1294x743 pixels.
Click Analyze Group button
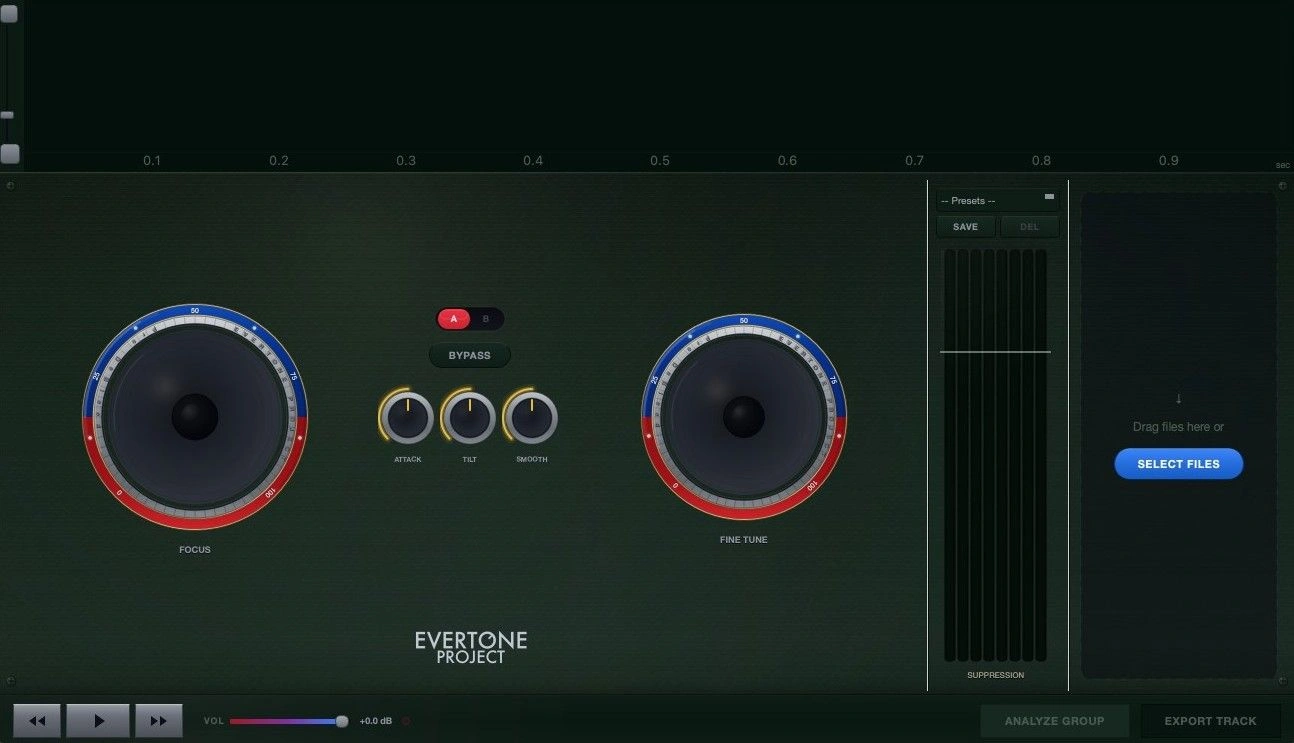pos(1055,721)
